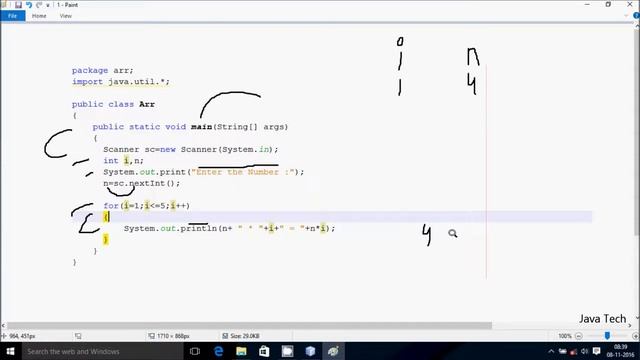Open File Explorer from the taskbar
640x360 pixels.
click(241, 351)
